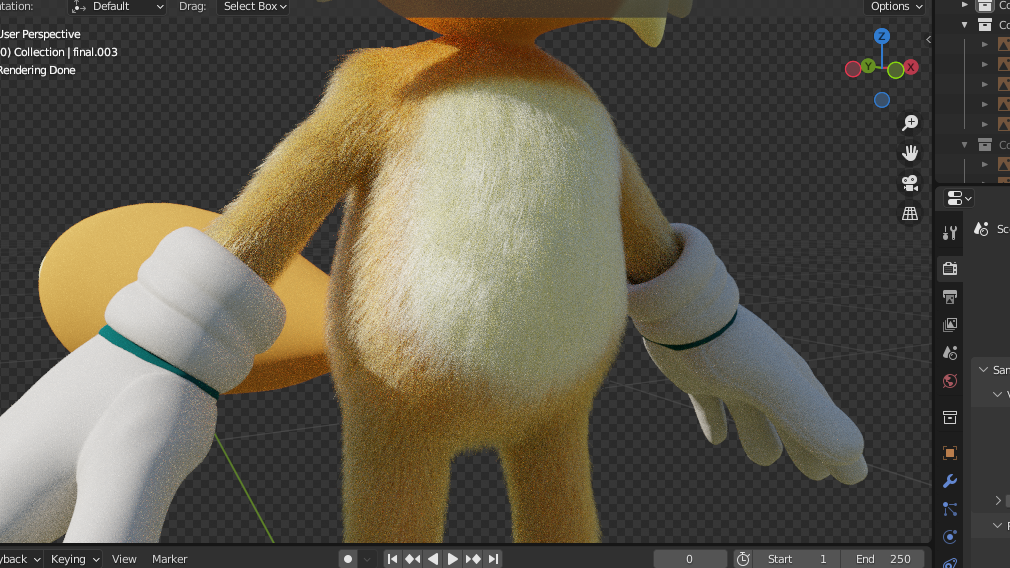Screen dimensions: 1010x568
Task: Click the Start frame field
Action: [x=797, y=559]
